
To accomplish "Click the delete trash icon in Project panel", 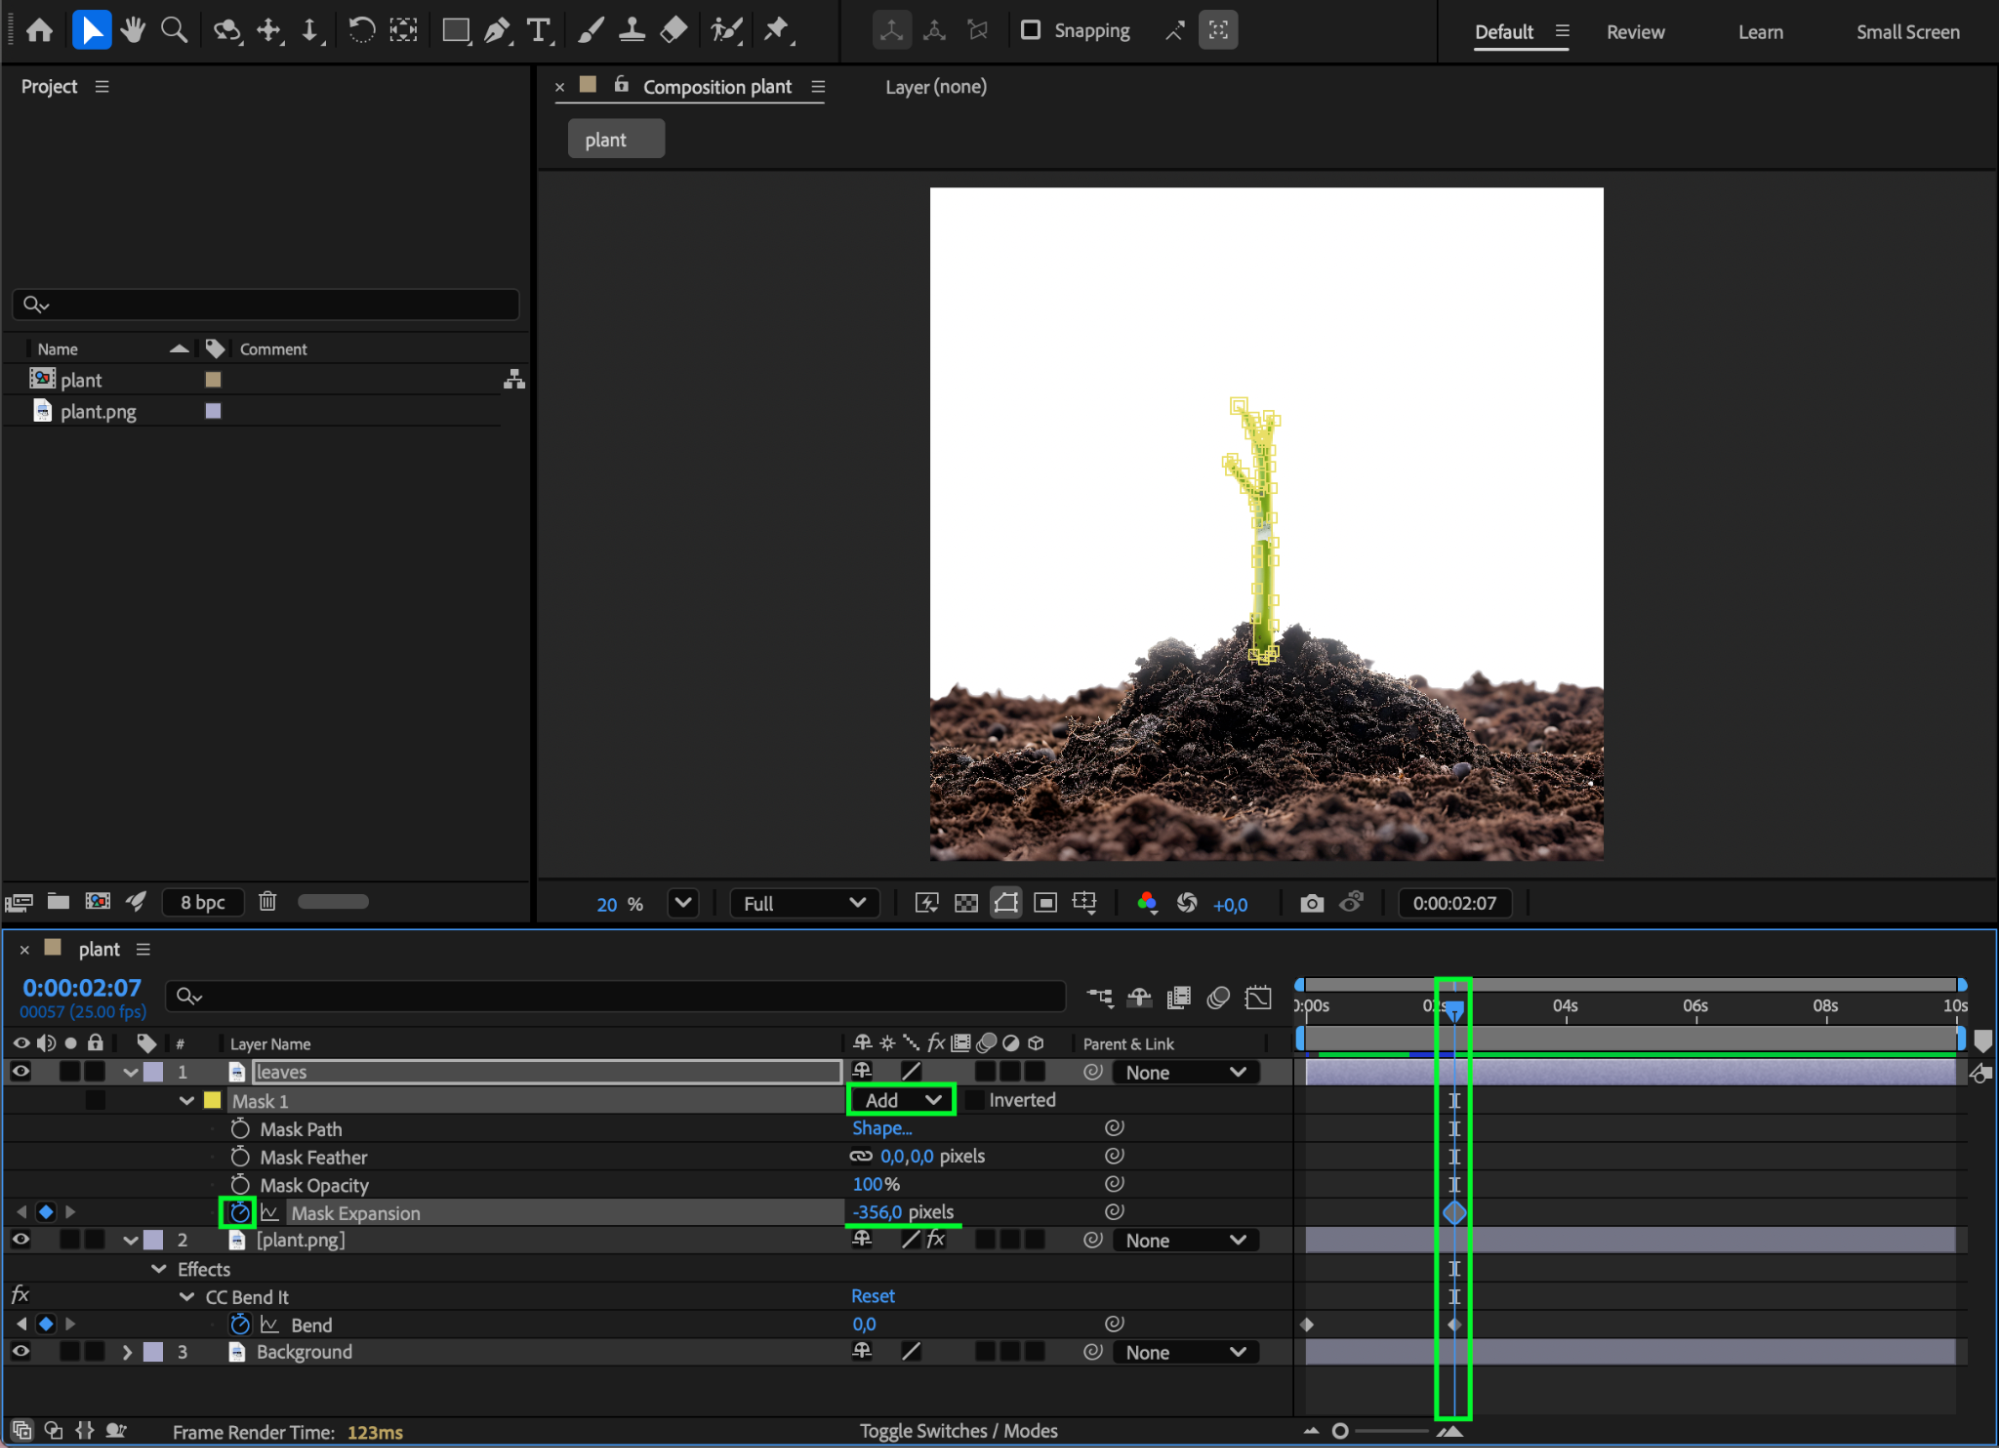I will [x=267, y=902].
